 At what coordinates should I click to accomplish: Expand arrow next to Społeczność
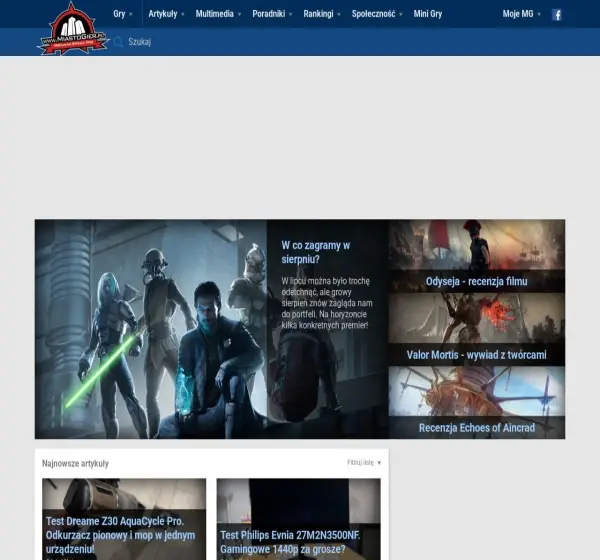coord(401,15)
